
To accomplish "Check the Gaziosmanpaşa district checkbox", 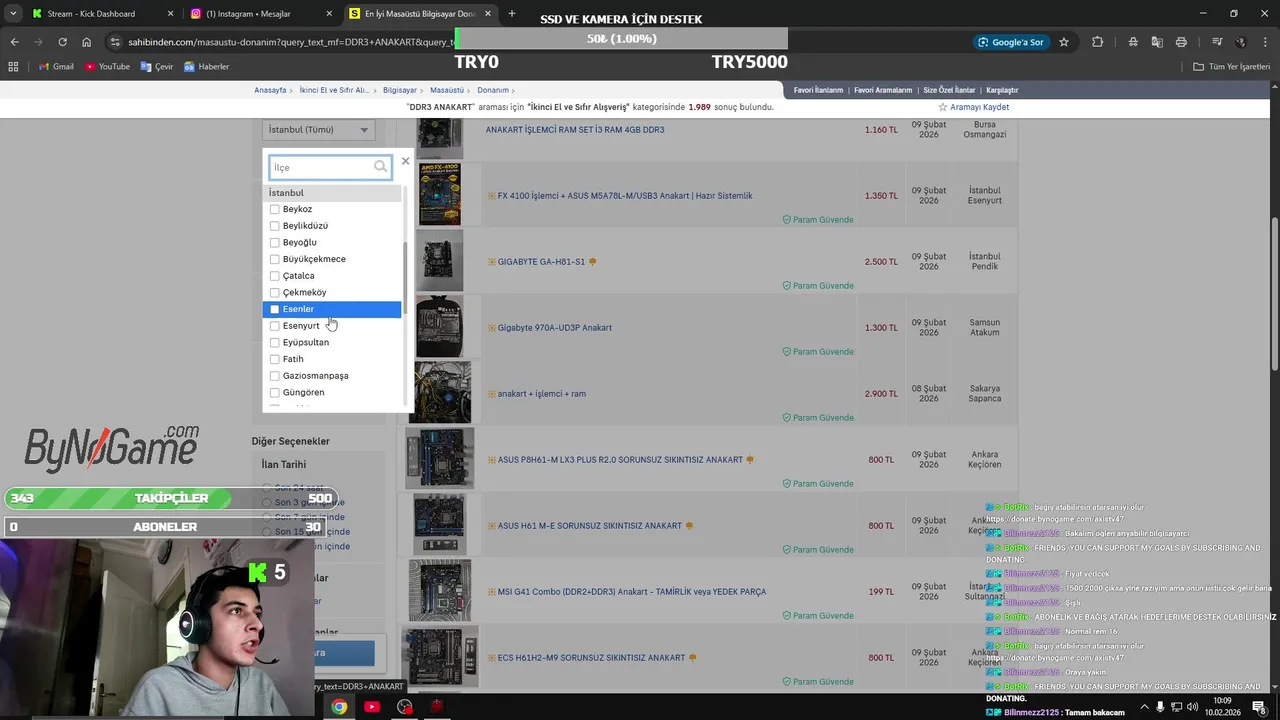I will tap(275, 376).
